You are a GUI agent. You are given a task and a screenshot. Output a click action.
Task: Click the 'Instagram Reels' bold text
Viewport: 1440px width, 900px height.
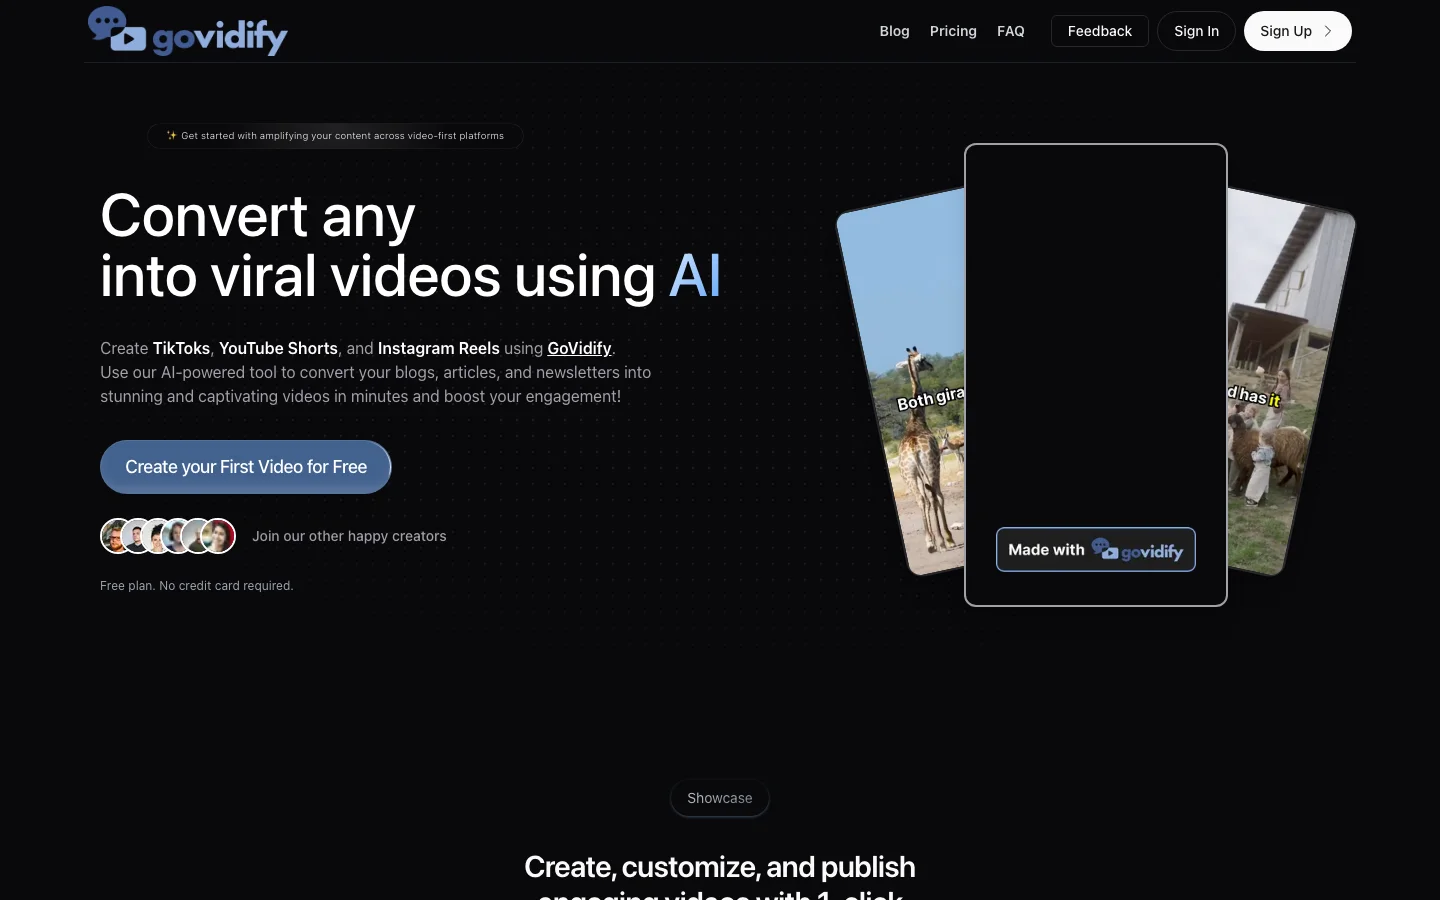[439, 348]
